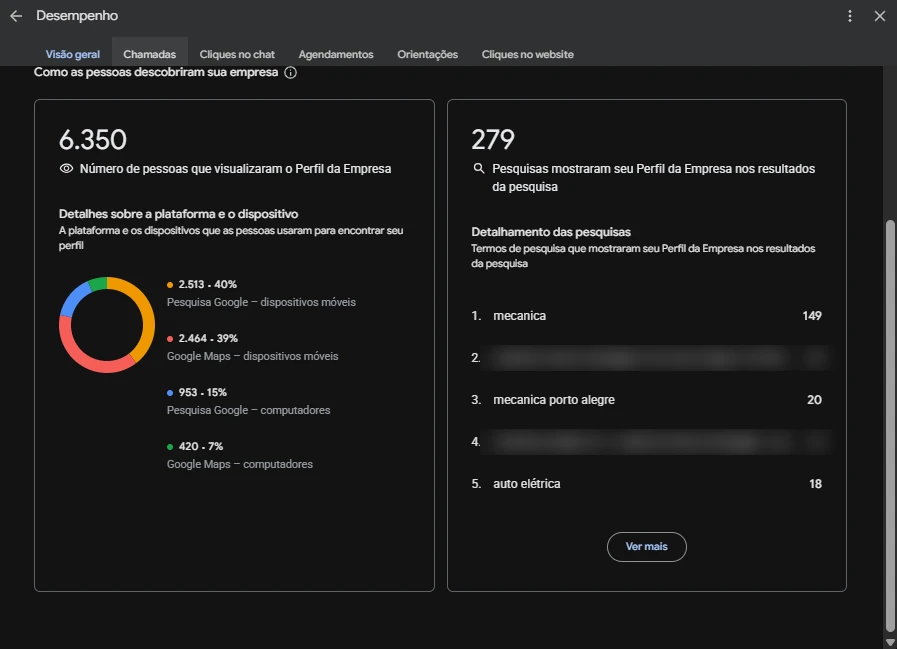The height and width of the screenshot is (649, 897).
Task: Click the blue donut chart segment
Action: coord(73,298)
